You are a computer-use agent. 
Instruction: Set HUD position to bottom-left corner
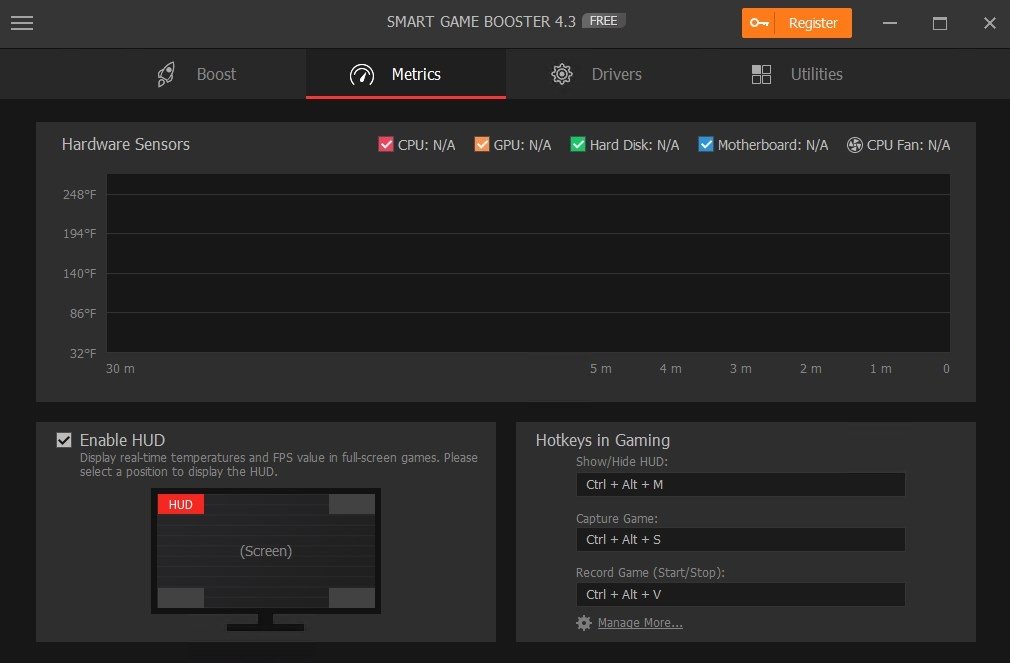click(181, 598)
